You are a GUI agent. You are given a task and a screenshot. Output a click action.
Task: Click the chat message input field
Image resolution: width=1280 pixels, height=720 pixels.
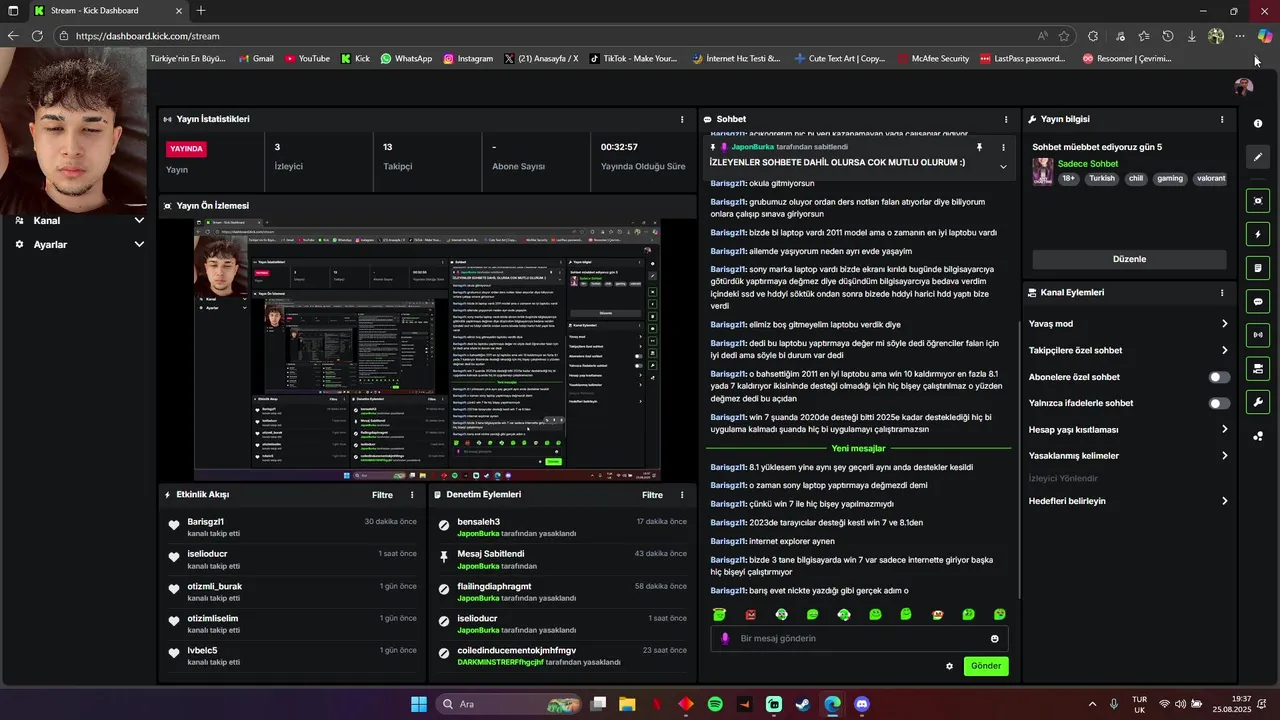(860, 638)
